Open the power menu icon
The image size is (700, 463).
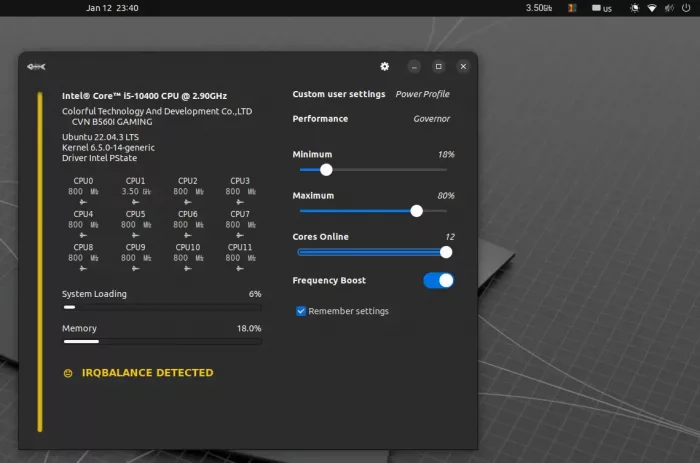[x=685, y=8]
